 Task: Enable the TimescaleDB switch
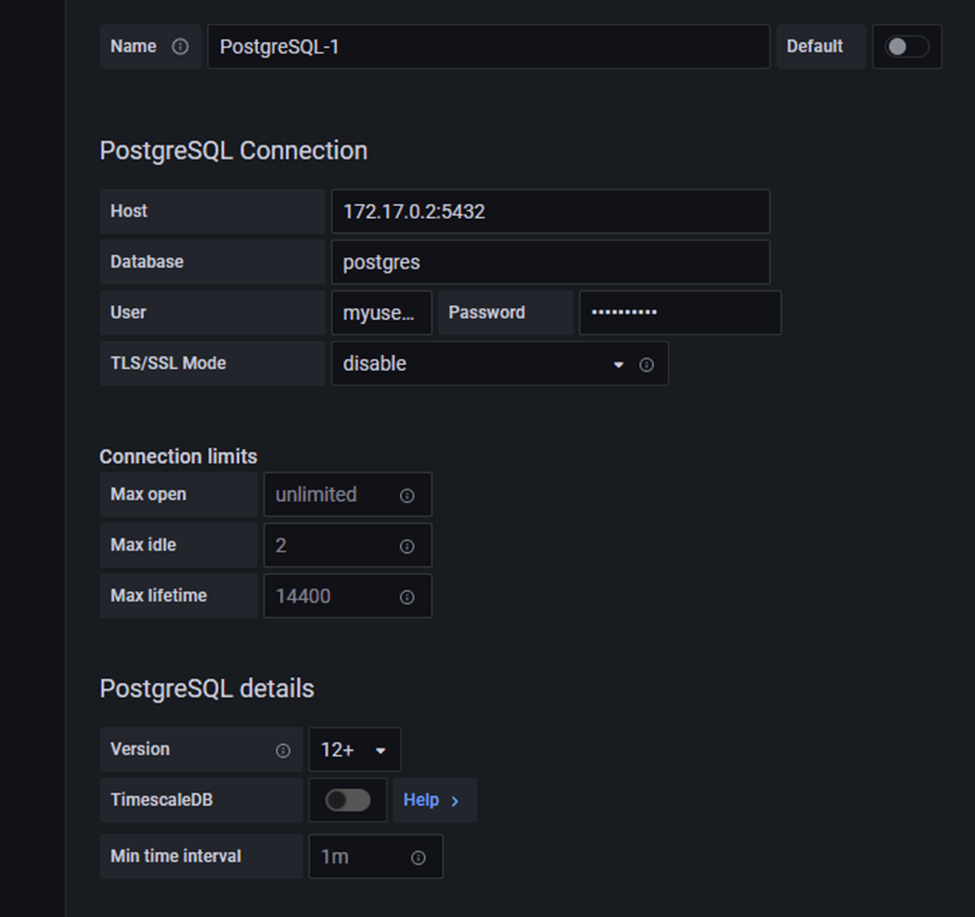point(348,800)
